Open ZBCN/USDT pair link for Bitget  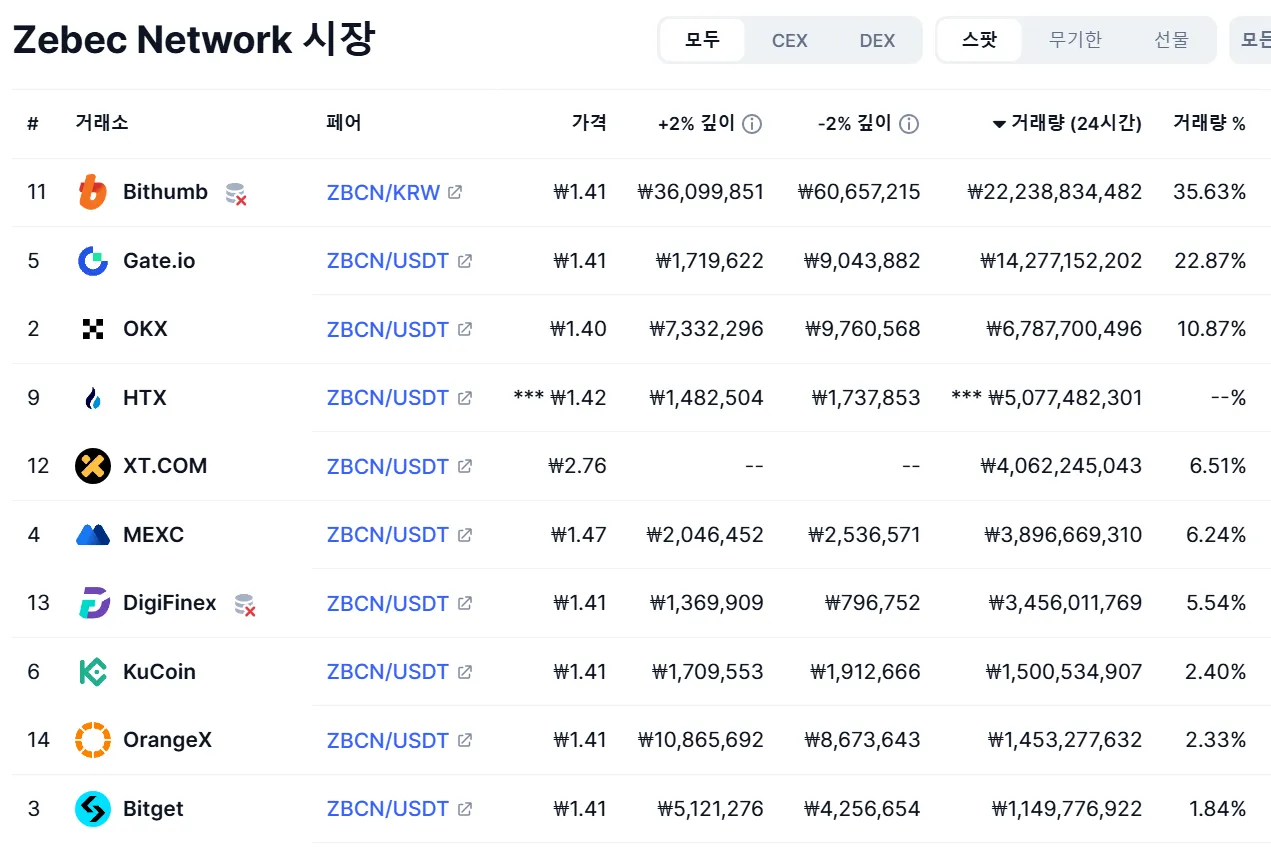(x=388, y=809)
